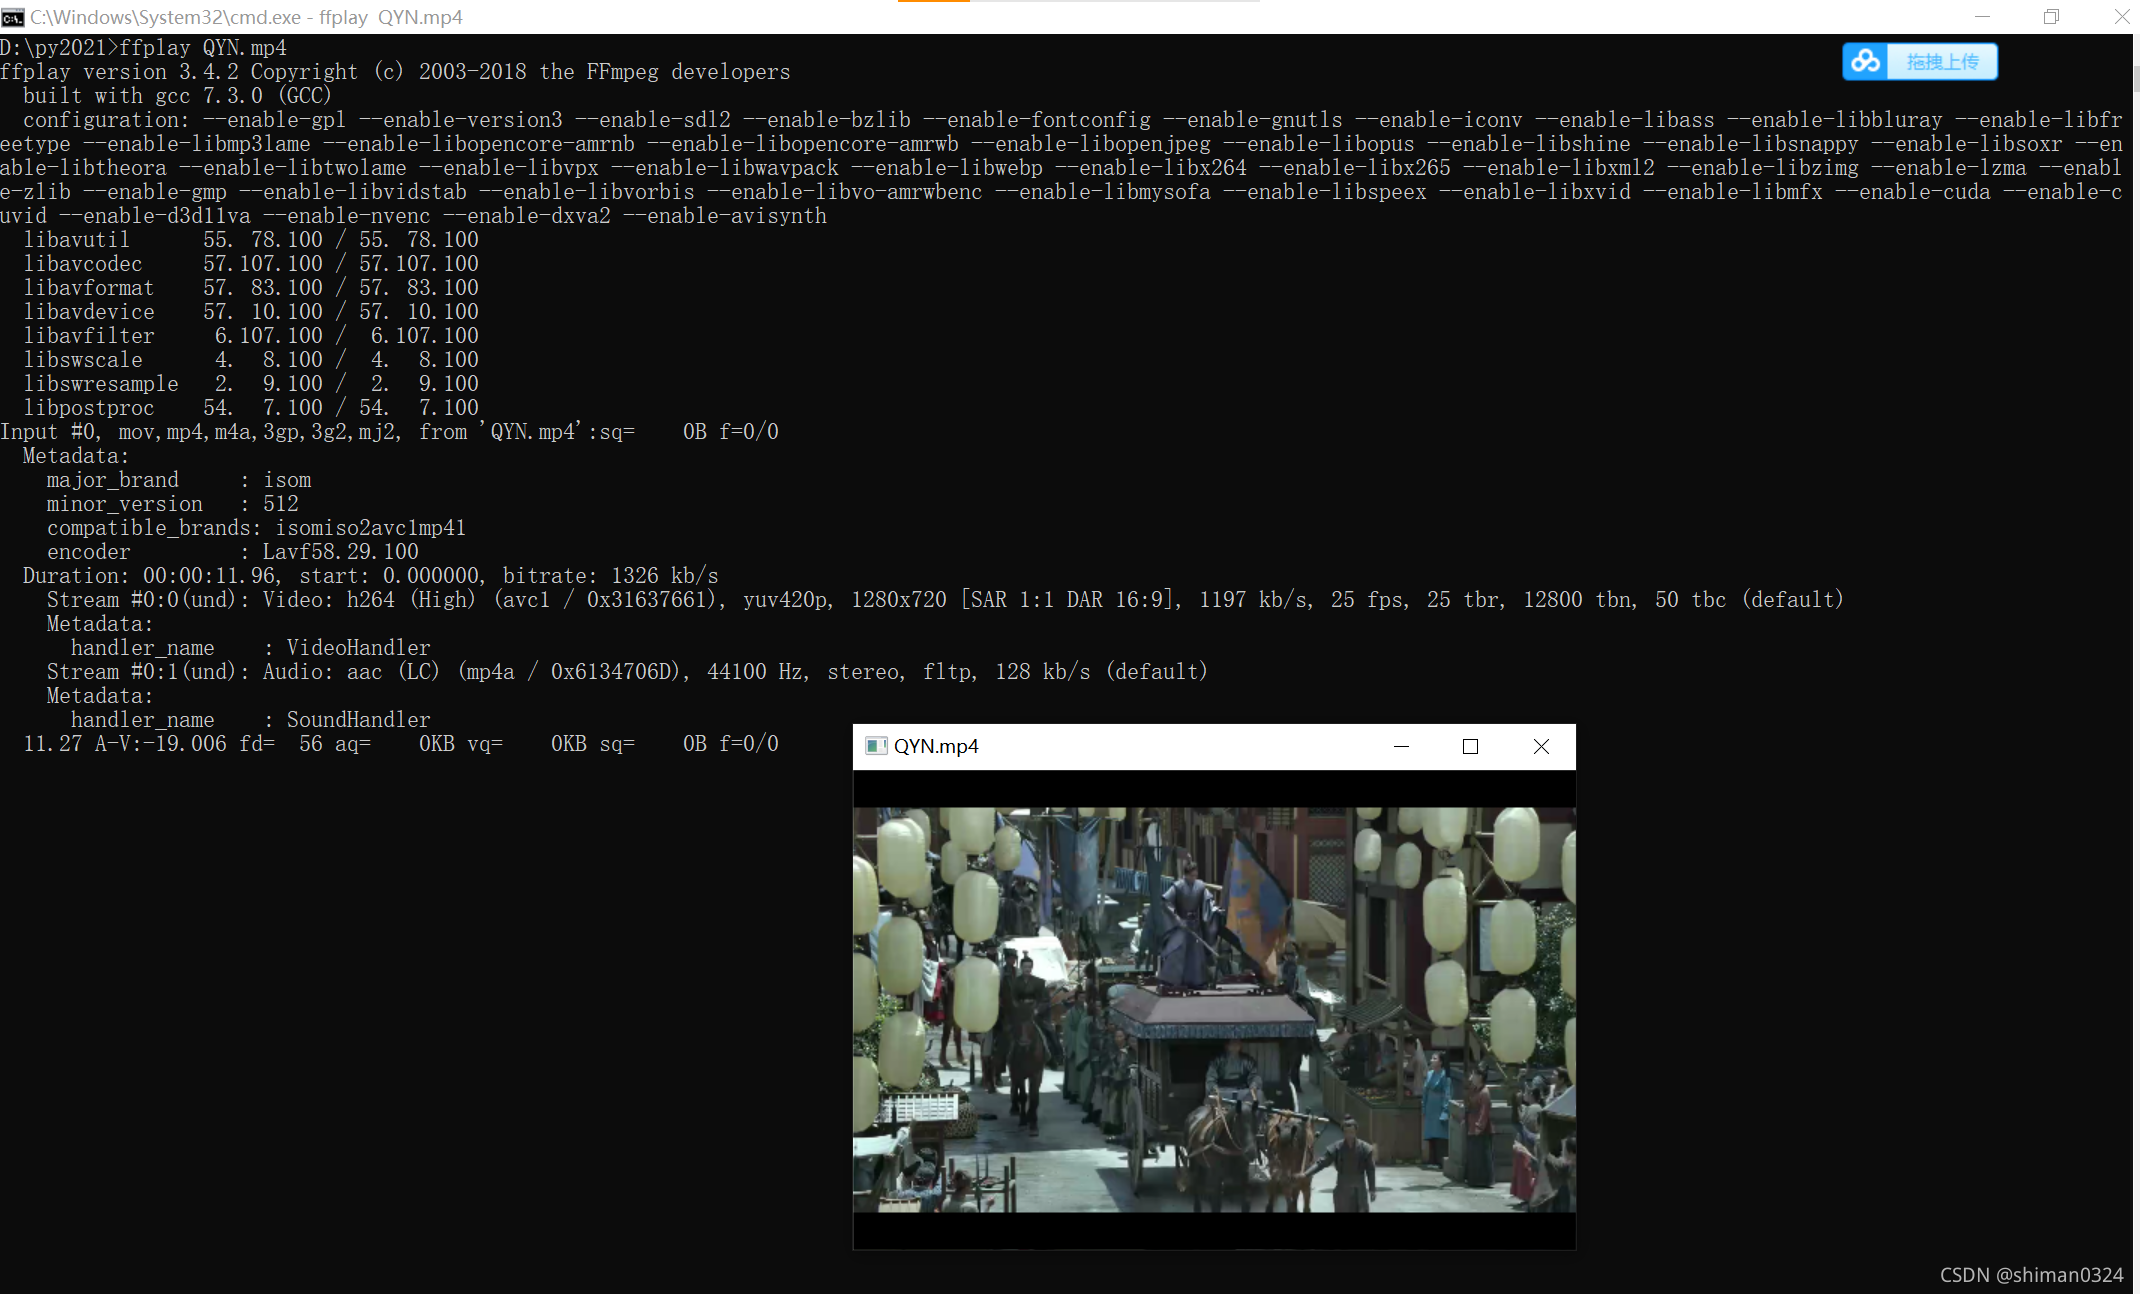Click the CSDN @shiman0324 watermark
Screen dimensions: 2140x1294
click(x=2031, y=1275)
